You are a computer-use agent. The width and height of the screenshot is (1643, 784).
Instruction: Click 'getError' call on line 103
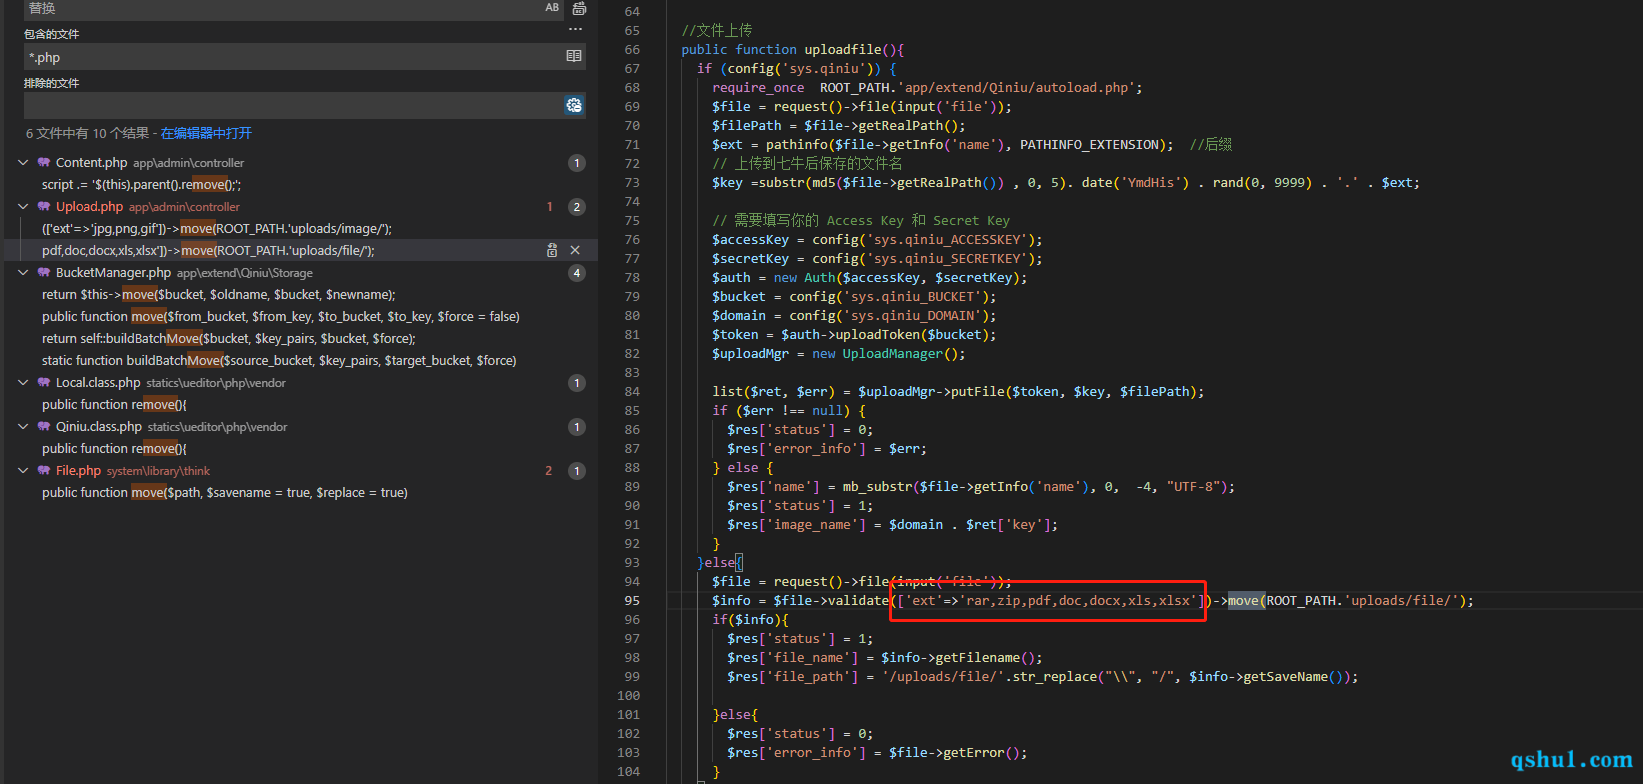click(973, 753)
